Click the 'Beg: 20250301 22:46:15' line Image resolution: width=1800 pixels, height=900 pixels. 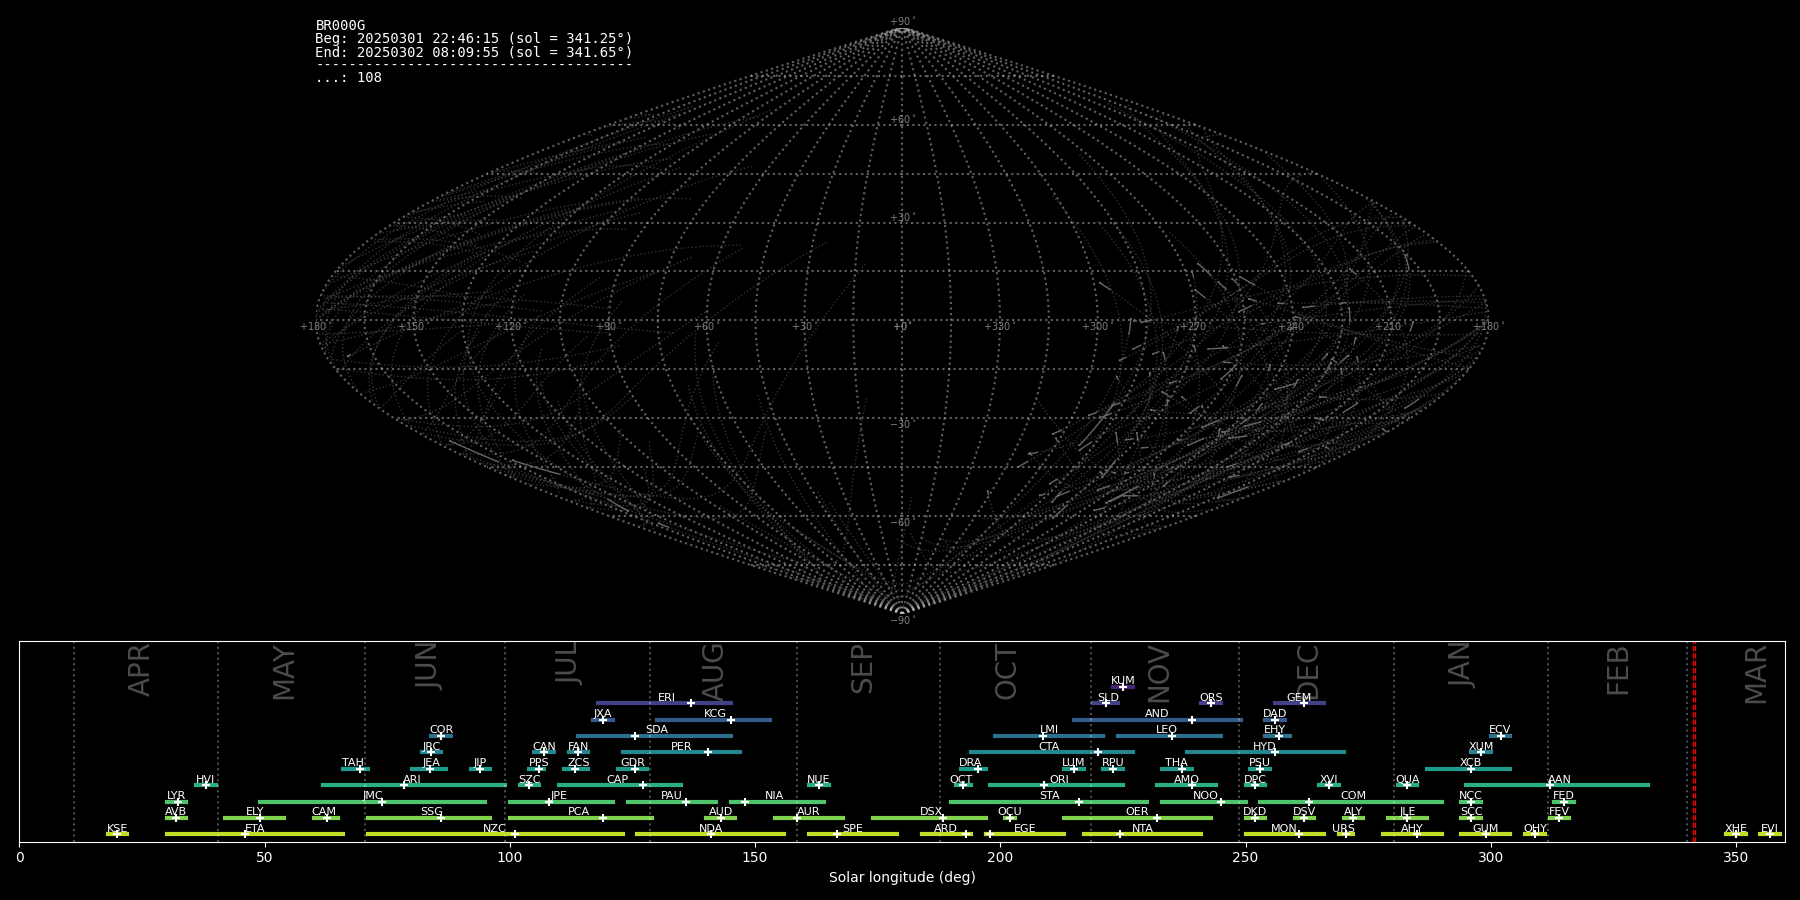[x=474, y=39]
